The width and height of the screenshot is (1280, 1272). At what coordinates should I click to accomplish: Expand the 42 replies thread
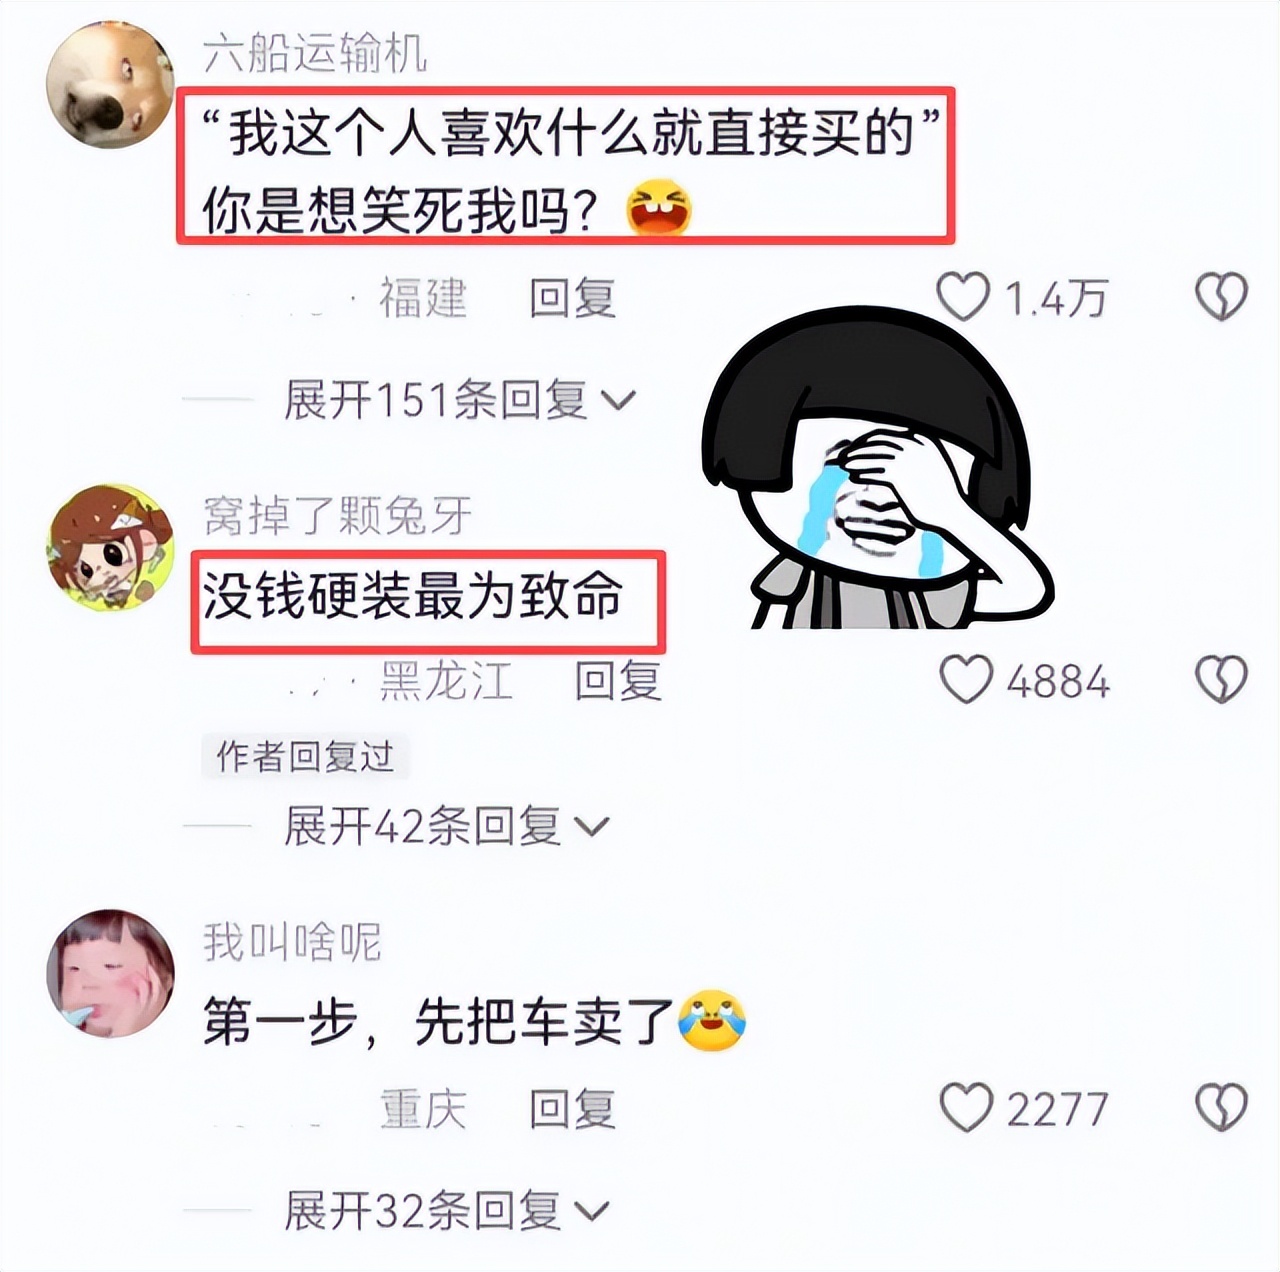click(x=446, y=827)
